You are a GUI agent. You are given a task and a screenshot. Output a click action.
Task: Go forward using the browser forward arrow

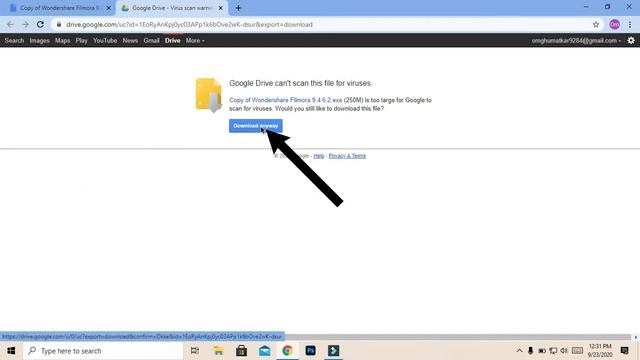tap(25, 24)
